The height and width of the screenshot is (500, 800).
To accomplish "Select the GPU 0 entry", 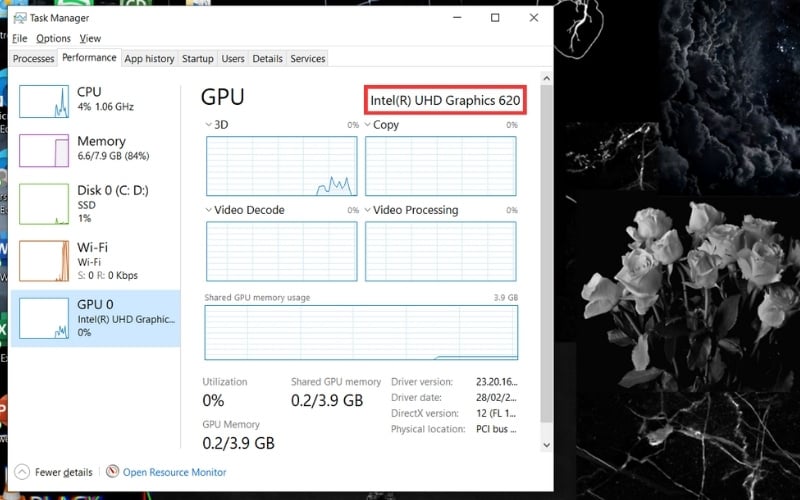I will 95,318.
